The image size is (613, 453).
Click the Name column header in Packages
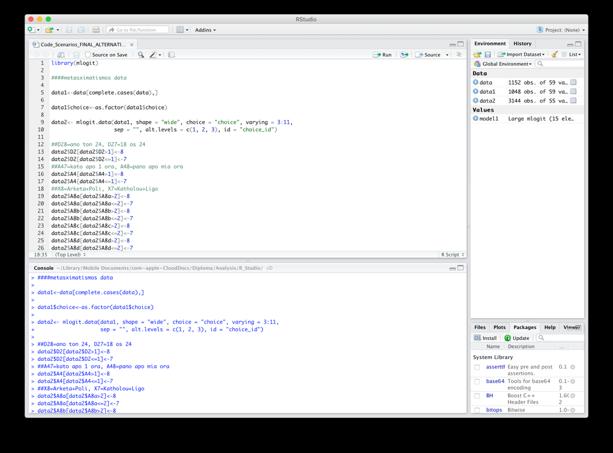[x=493, y=347]
